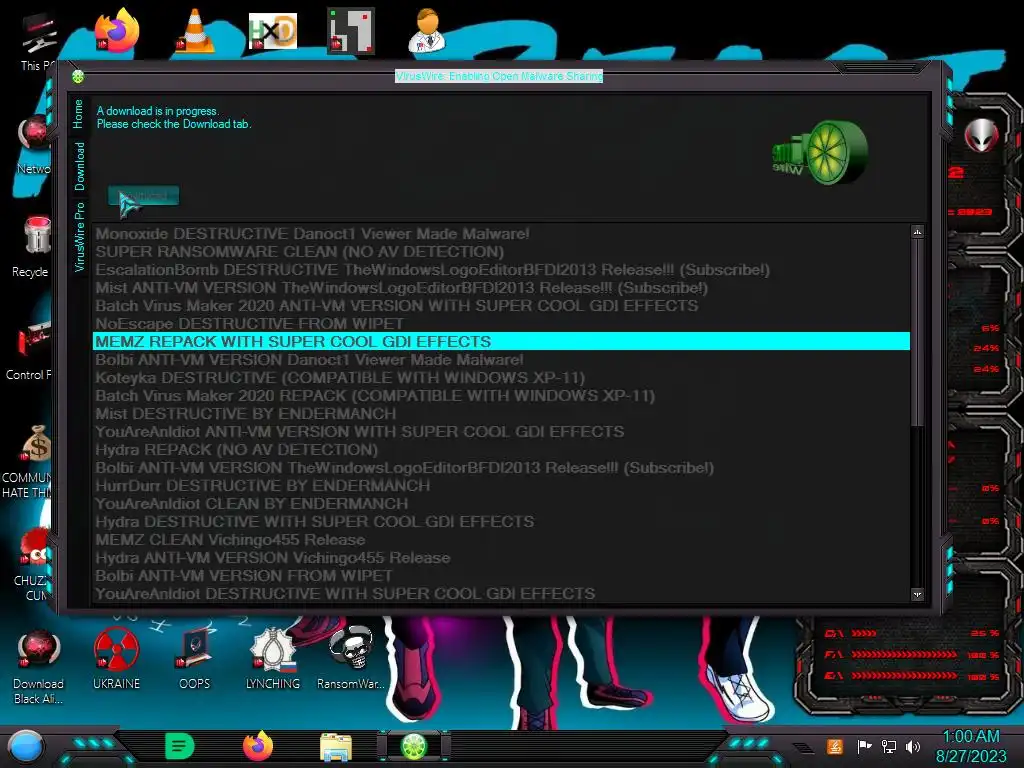Select Bolbi ANTI-VM Danoct1 Viewer entry
1024x768 pixels.
coord(502,360)
